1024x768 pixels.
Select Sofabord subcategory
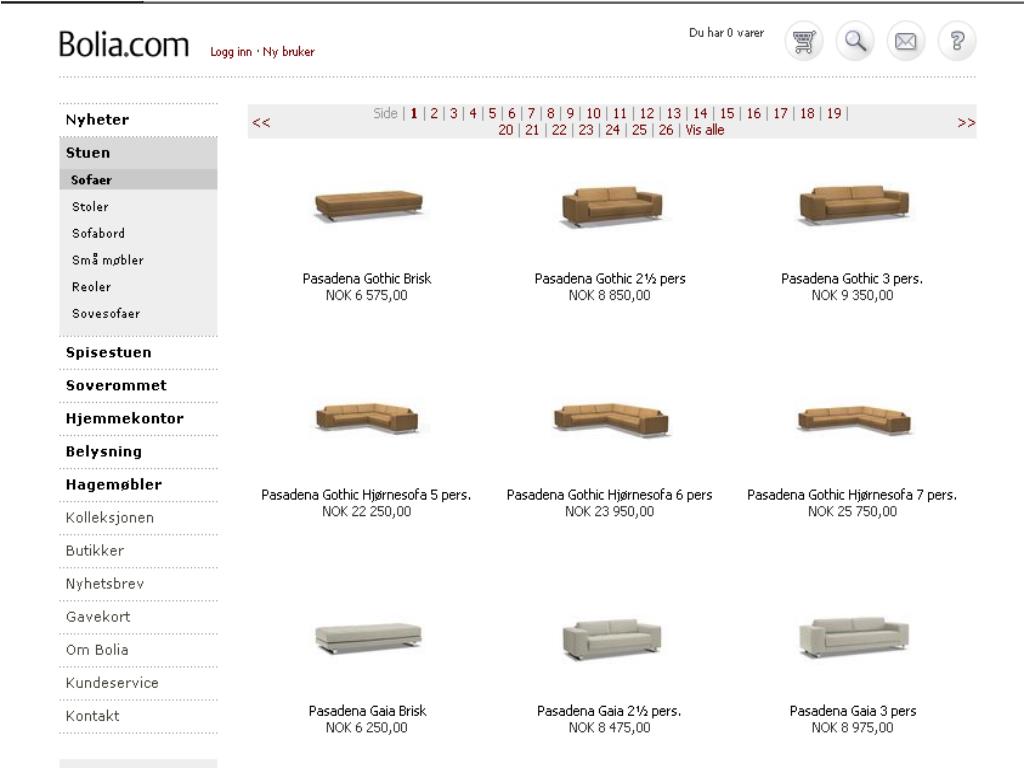tap(98, 233)
